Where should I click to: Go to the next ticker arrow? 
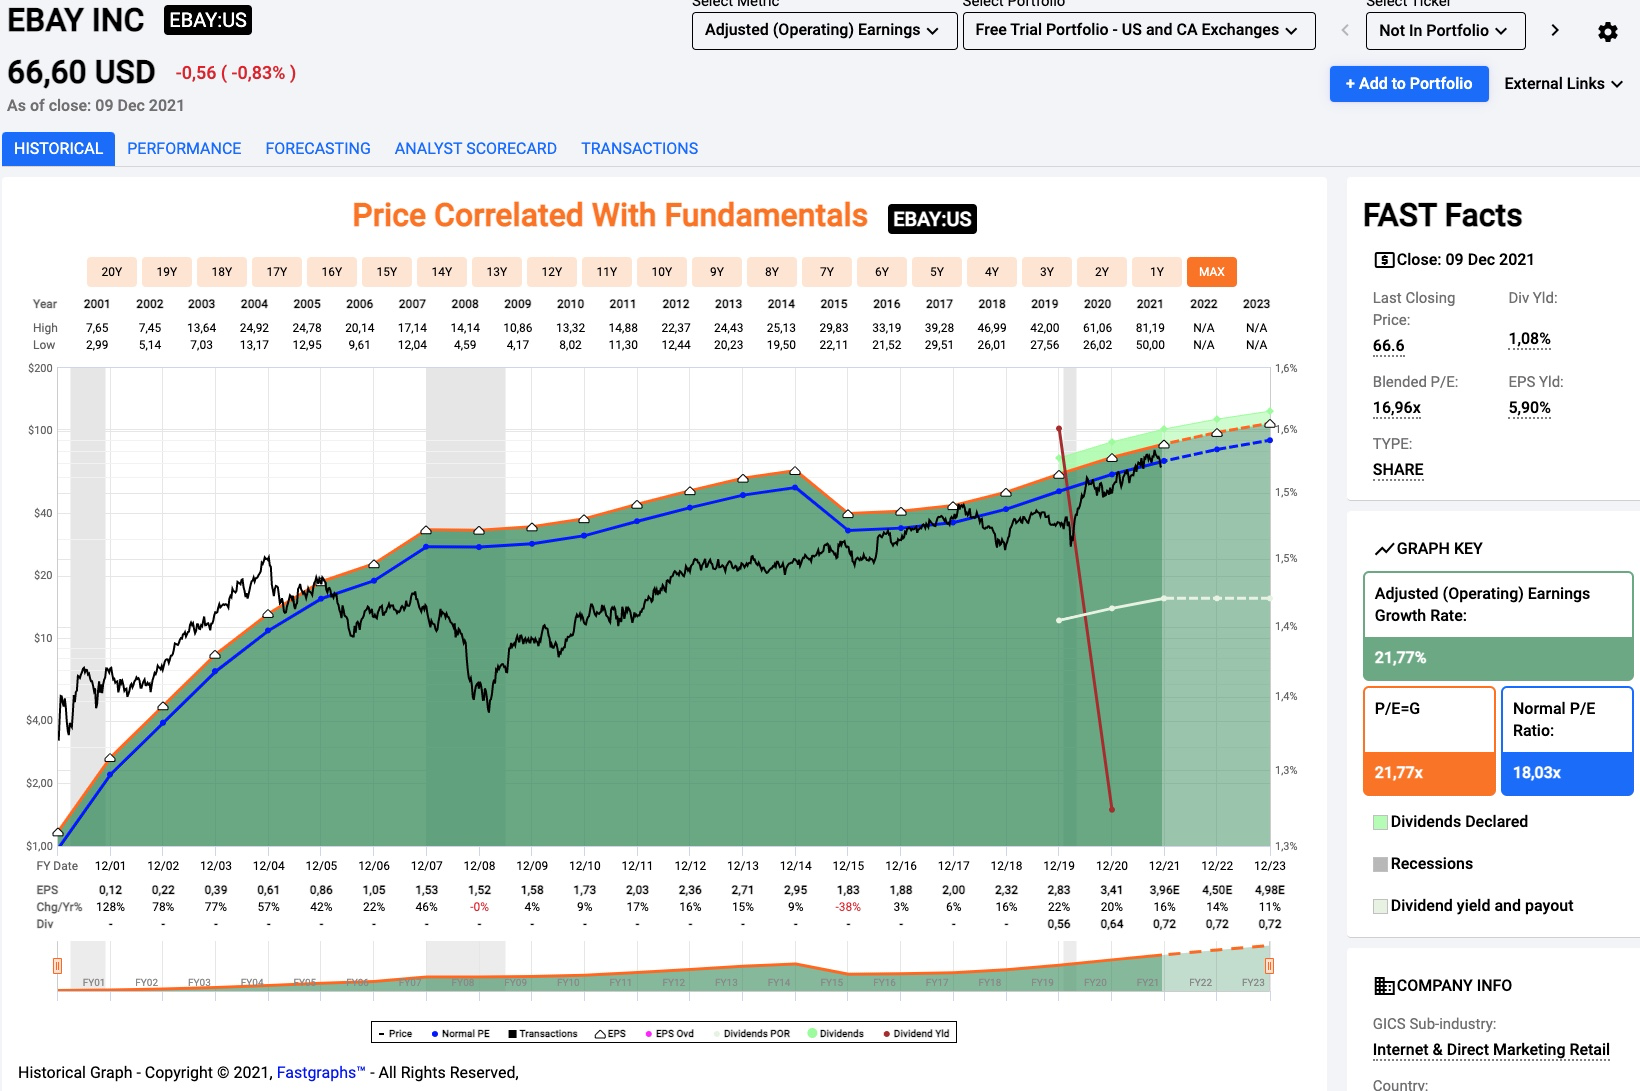click(x=1554, y=31)
